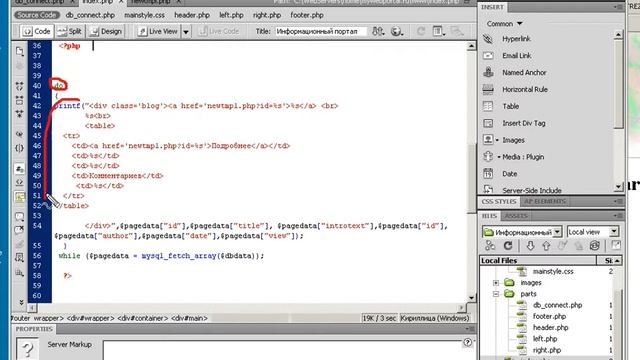Image resolution: width=640 pixels, height=360 pixels.
Task: Open Images insert menu
Action: (513, 140)
